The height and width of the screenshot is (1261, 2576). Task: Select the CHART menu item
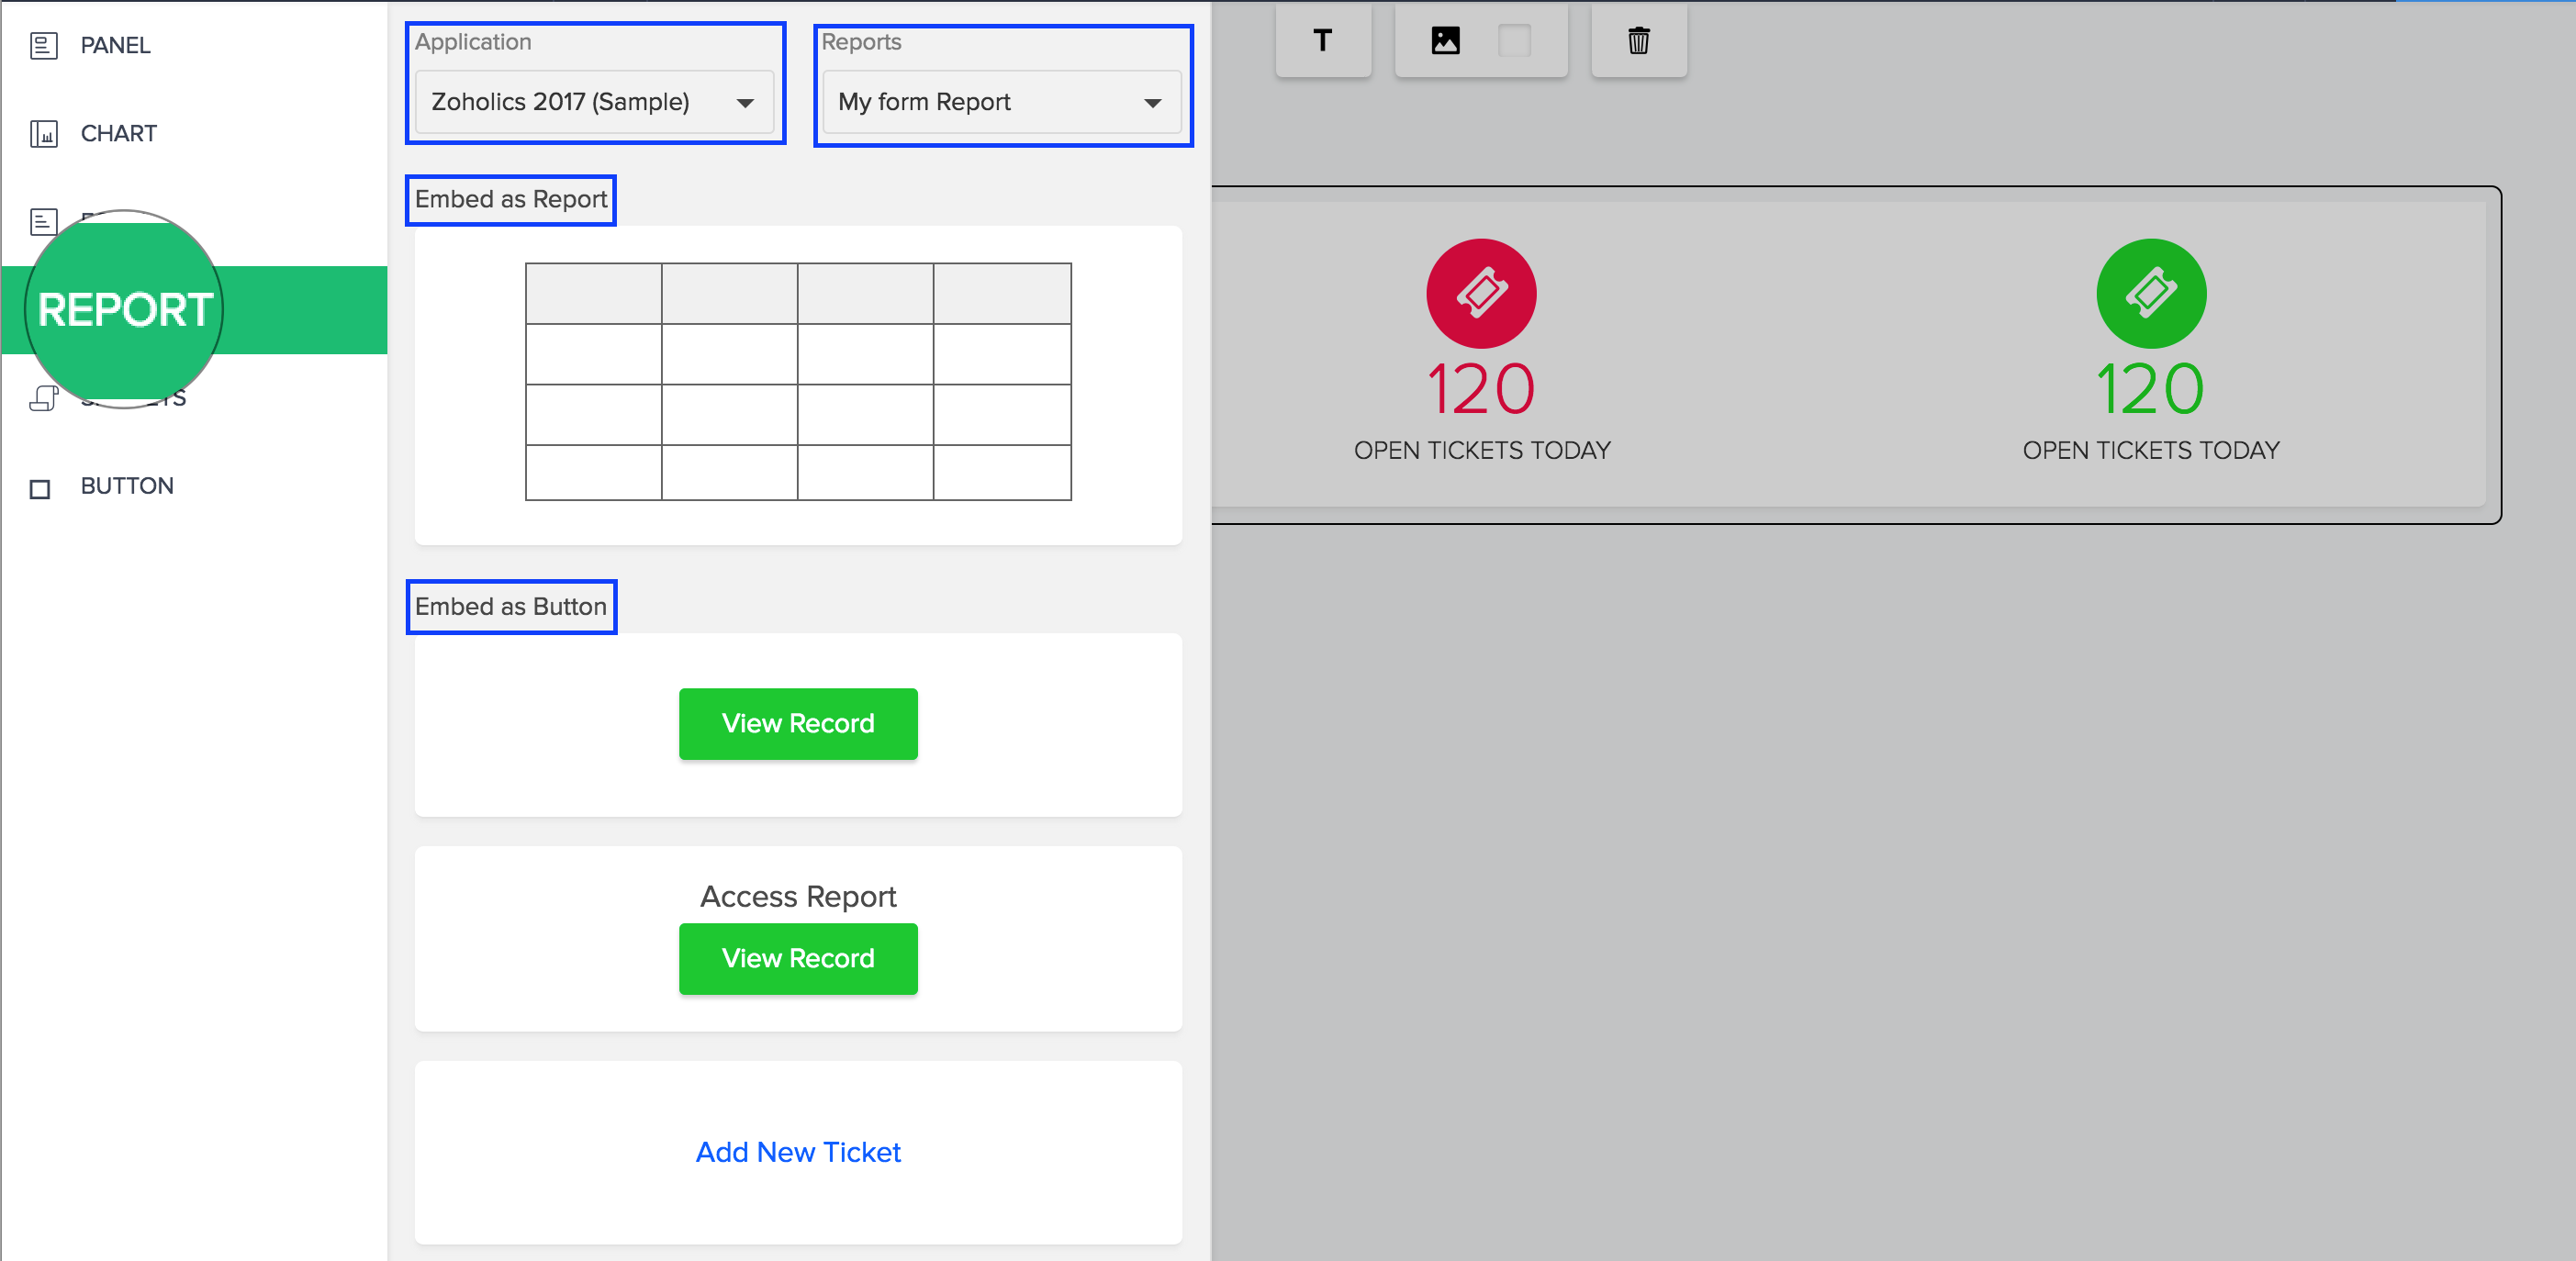click(118, 134)
